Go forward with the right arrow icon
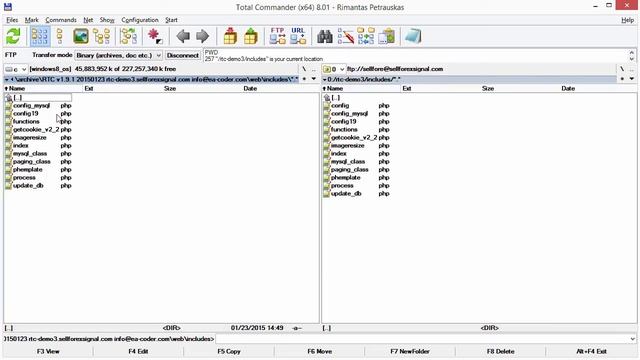 click(202, 36)
